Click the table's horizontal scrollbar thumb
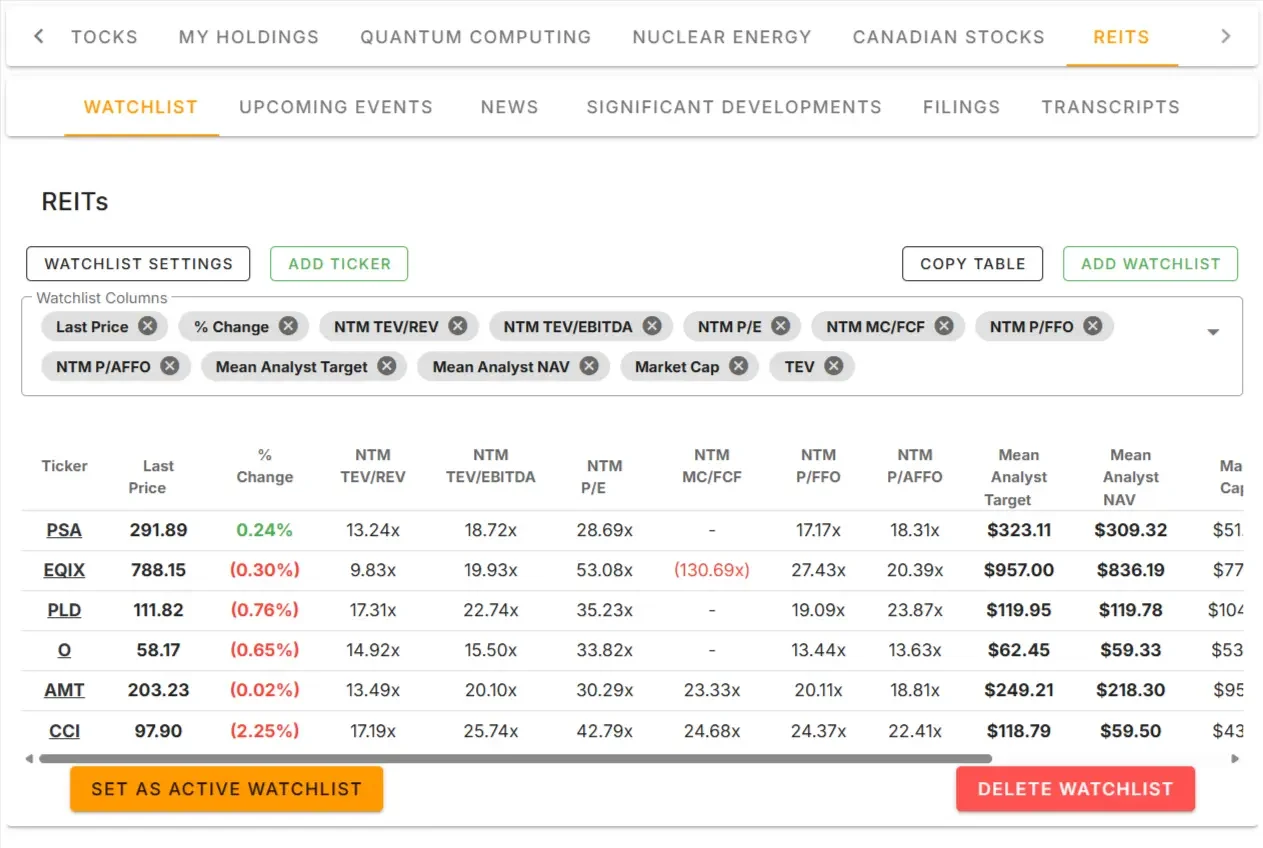This screenshot has width=1263, height=848. tap(515, 759)
